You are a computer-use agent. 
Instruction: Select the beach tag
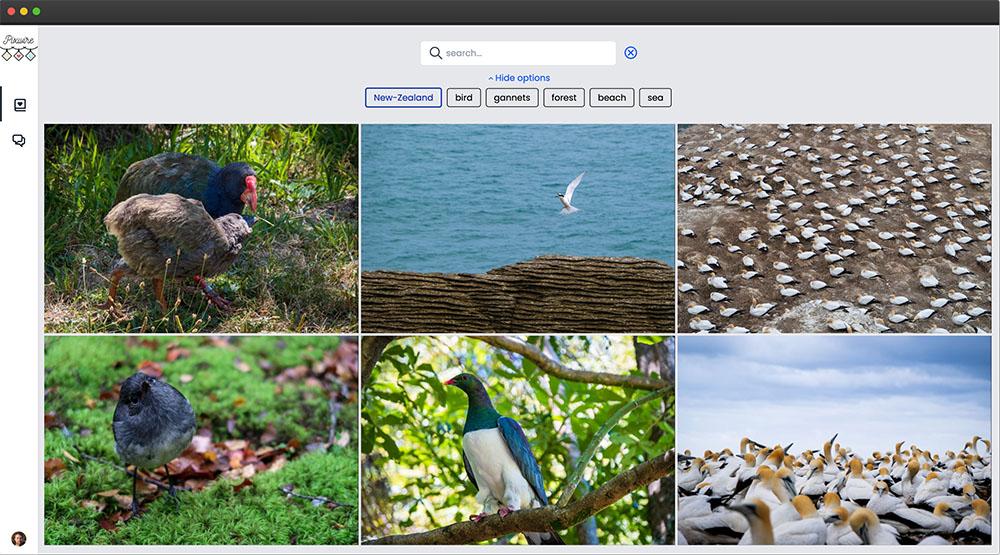[x=612, y=98]
